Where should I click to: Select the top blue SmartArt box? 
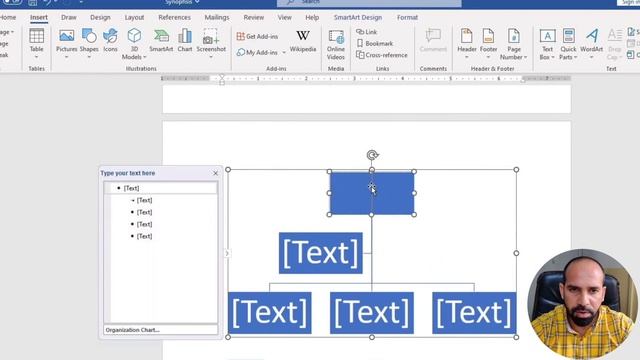372,193
